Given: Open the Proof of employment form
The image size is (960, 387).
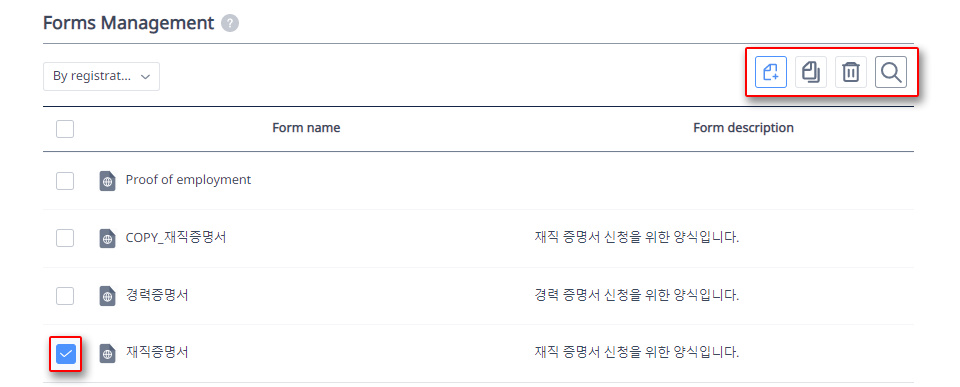Looking at the screenshot, I should tap(188, 180).
